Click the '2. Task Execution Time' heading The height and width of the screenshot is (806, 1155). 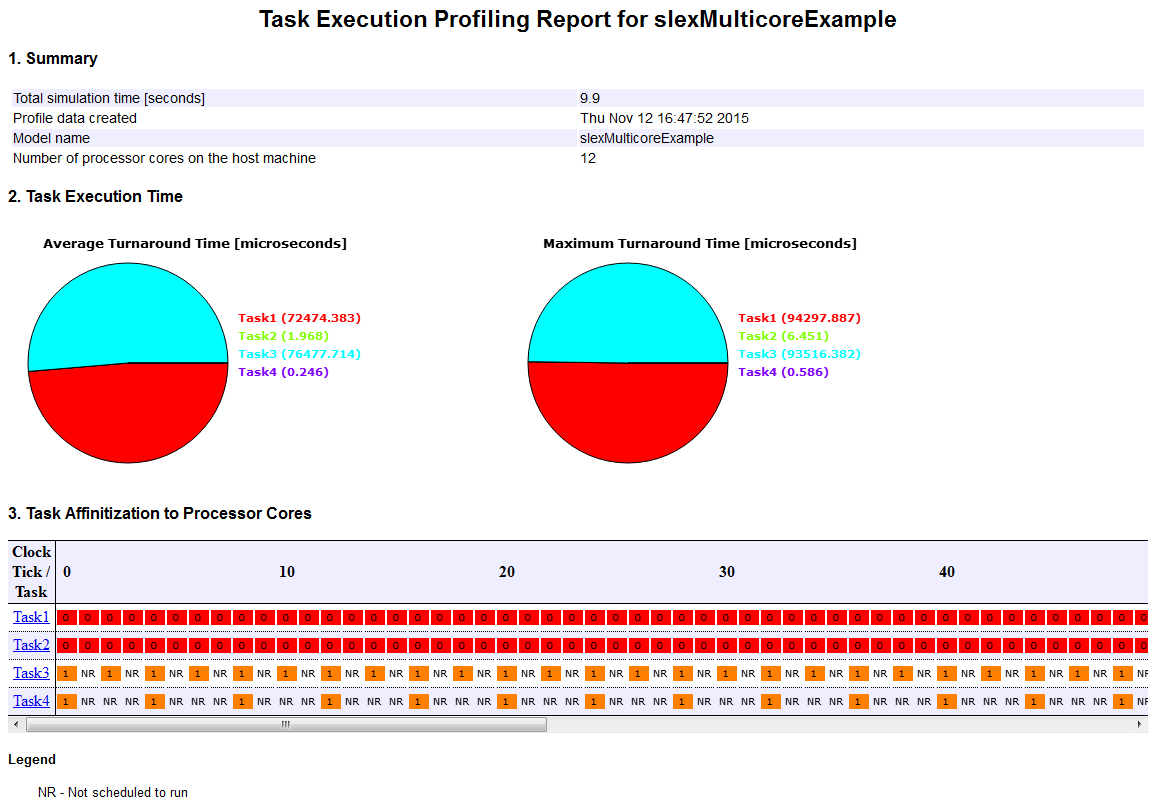96,196
